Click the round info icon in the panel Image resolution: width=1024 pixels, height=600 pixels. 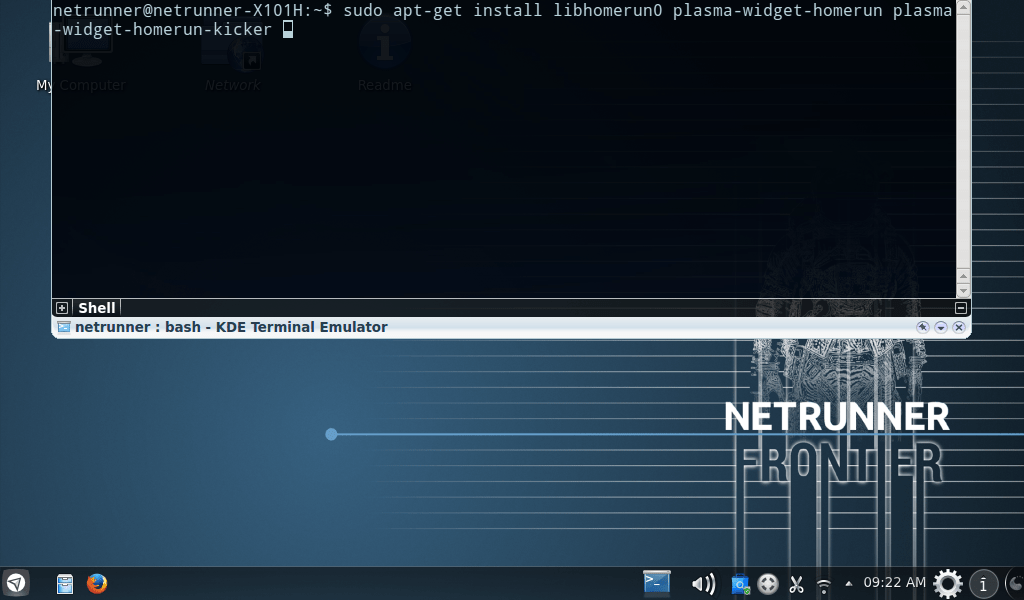pyautogui.click(x=983, y=584)
